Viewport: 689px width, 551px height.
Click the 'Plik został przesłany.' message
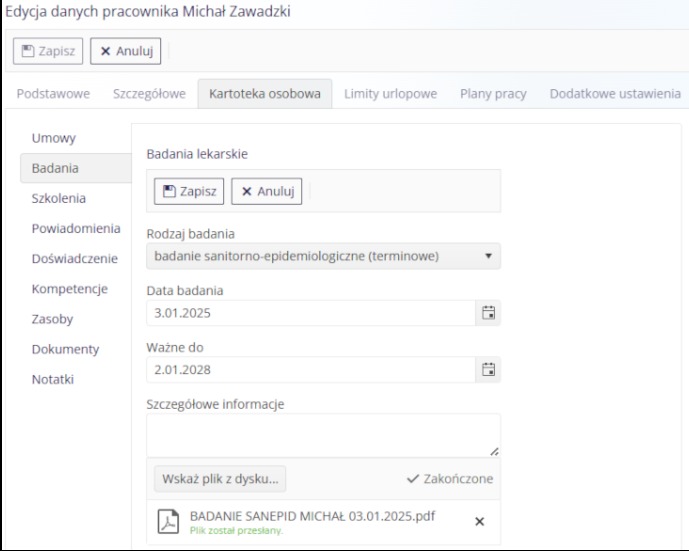coord(236,531)
